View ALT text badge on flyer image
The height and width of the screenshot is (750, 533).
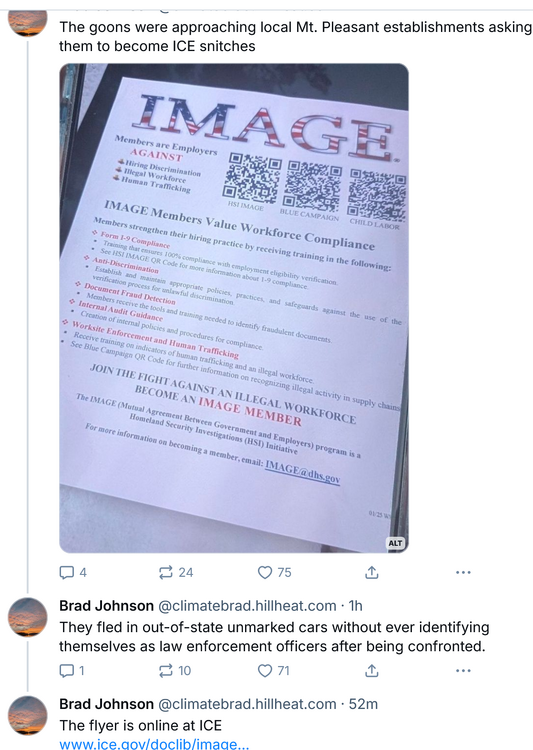(x=395, y=543)
